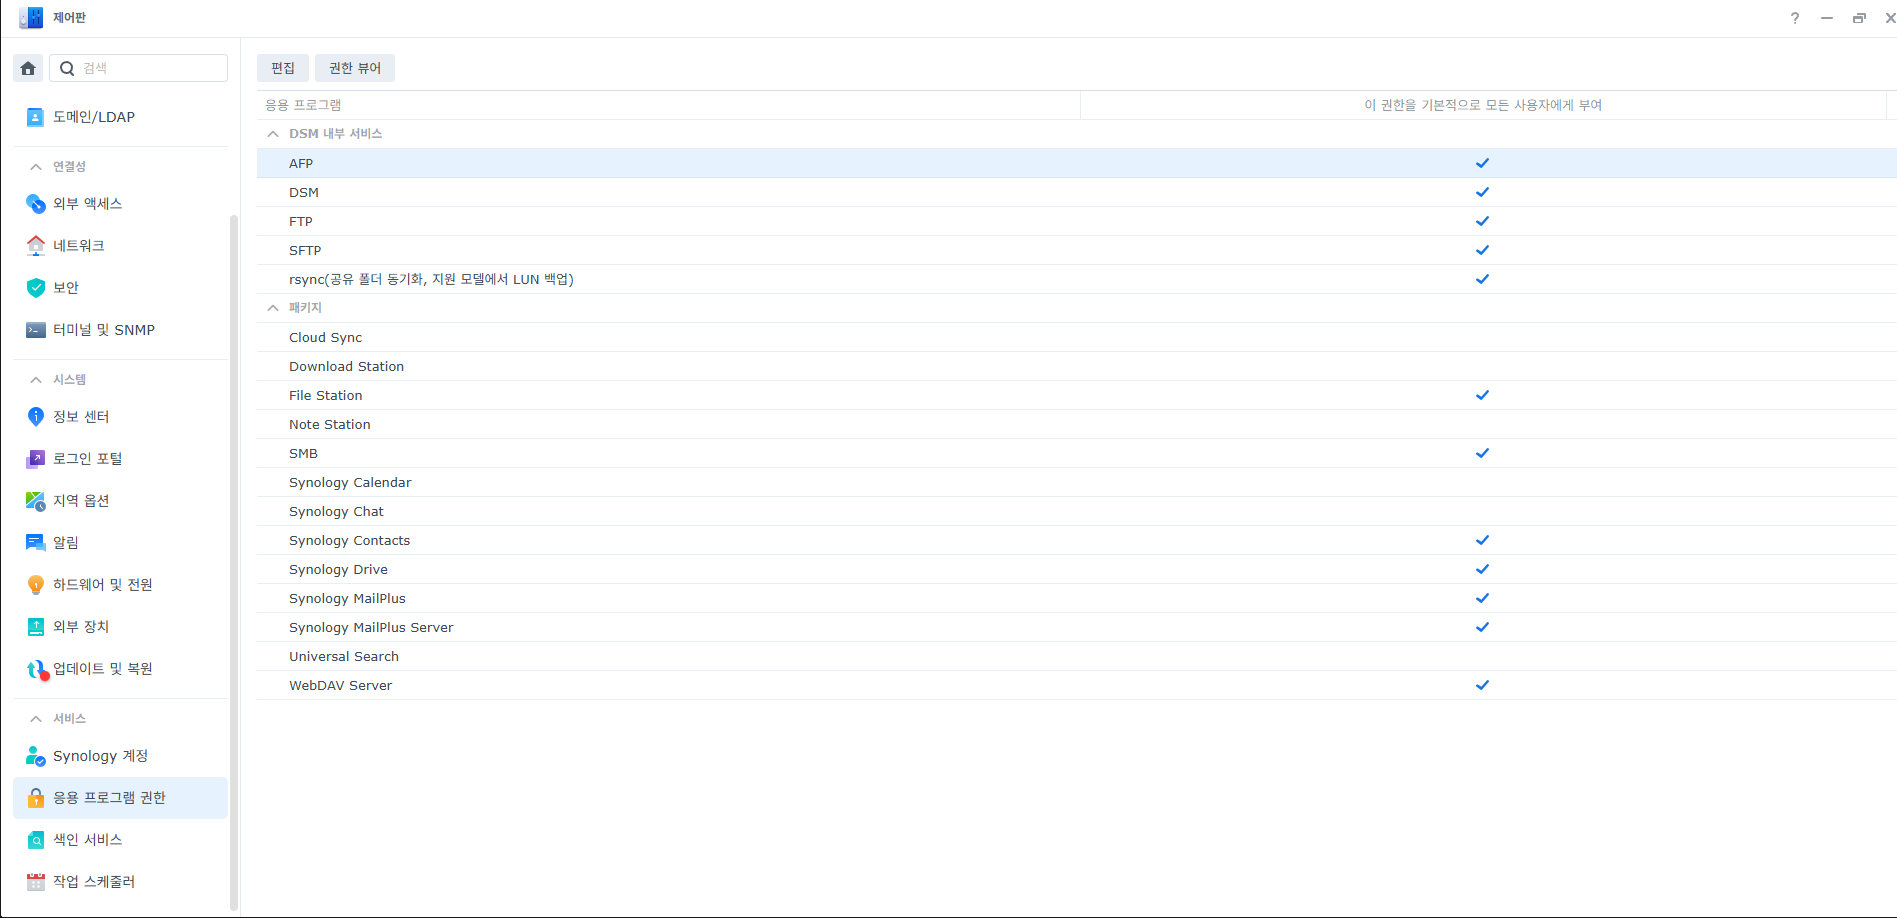The image size is (1897, 918).
Task: Click the 제어판 app icon in title bar
Action: (x=31, y=18)
